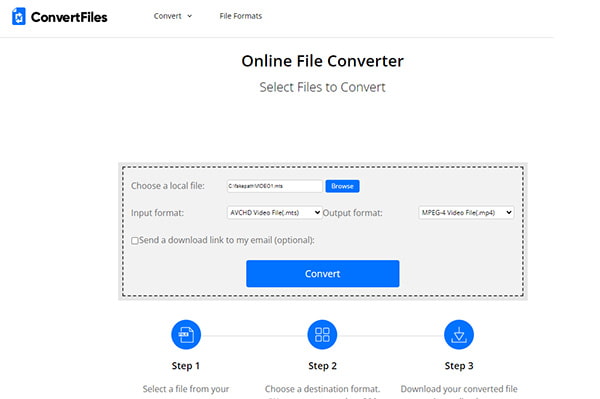
Task: Click the 'Step 2' heading text
Action: coord(322,366)
